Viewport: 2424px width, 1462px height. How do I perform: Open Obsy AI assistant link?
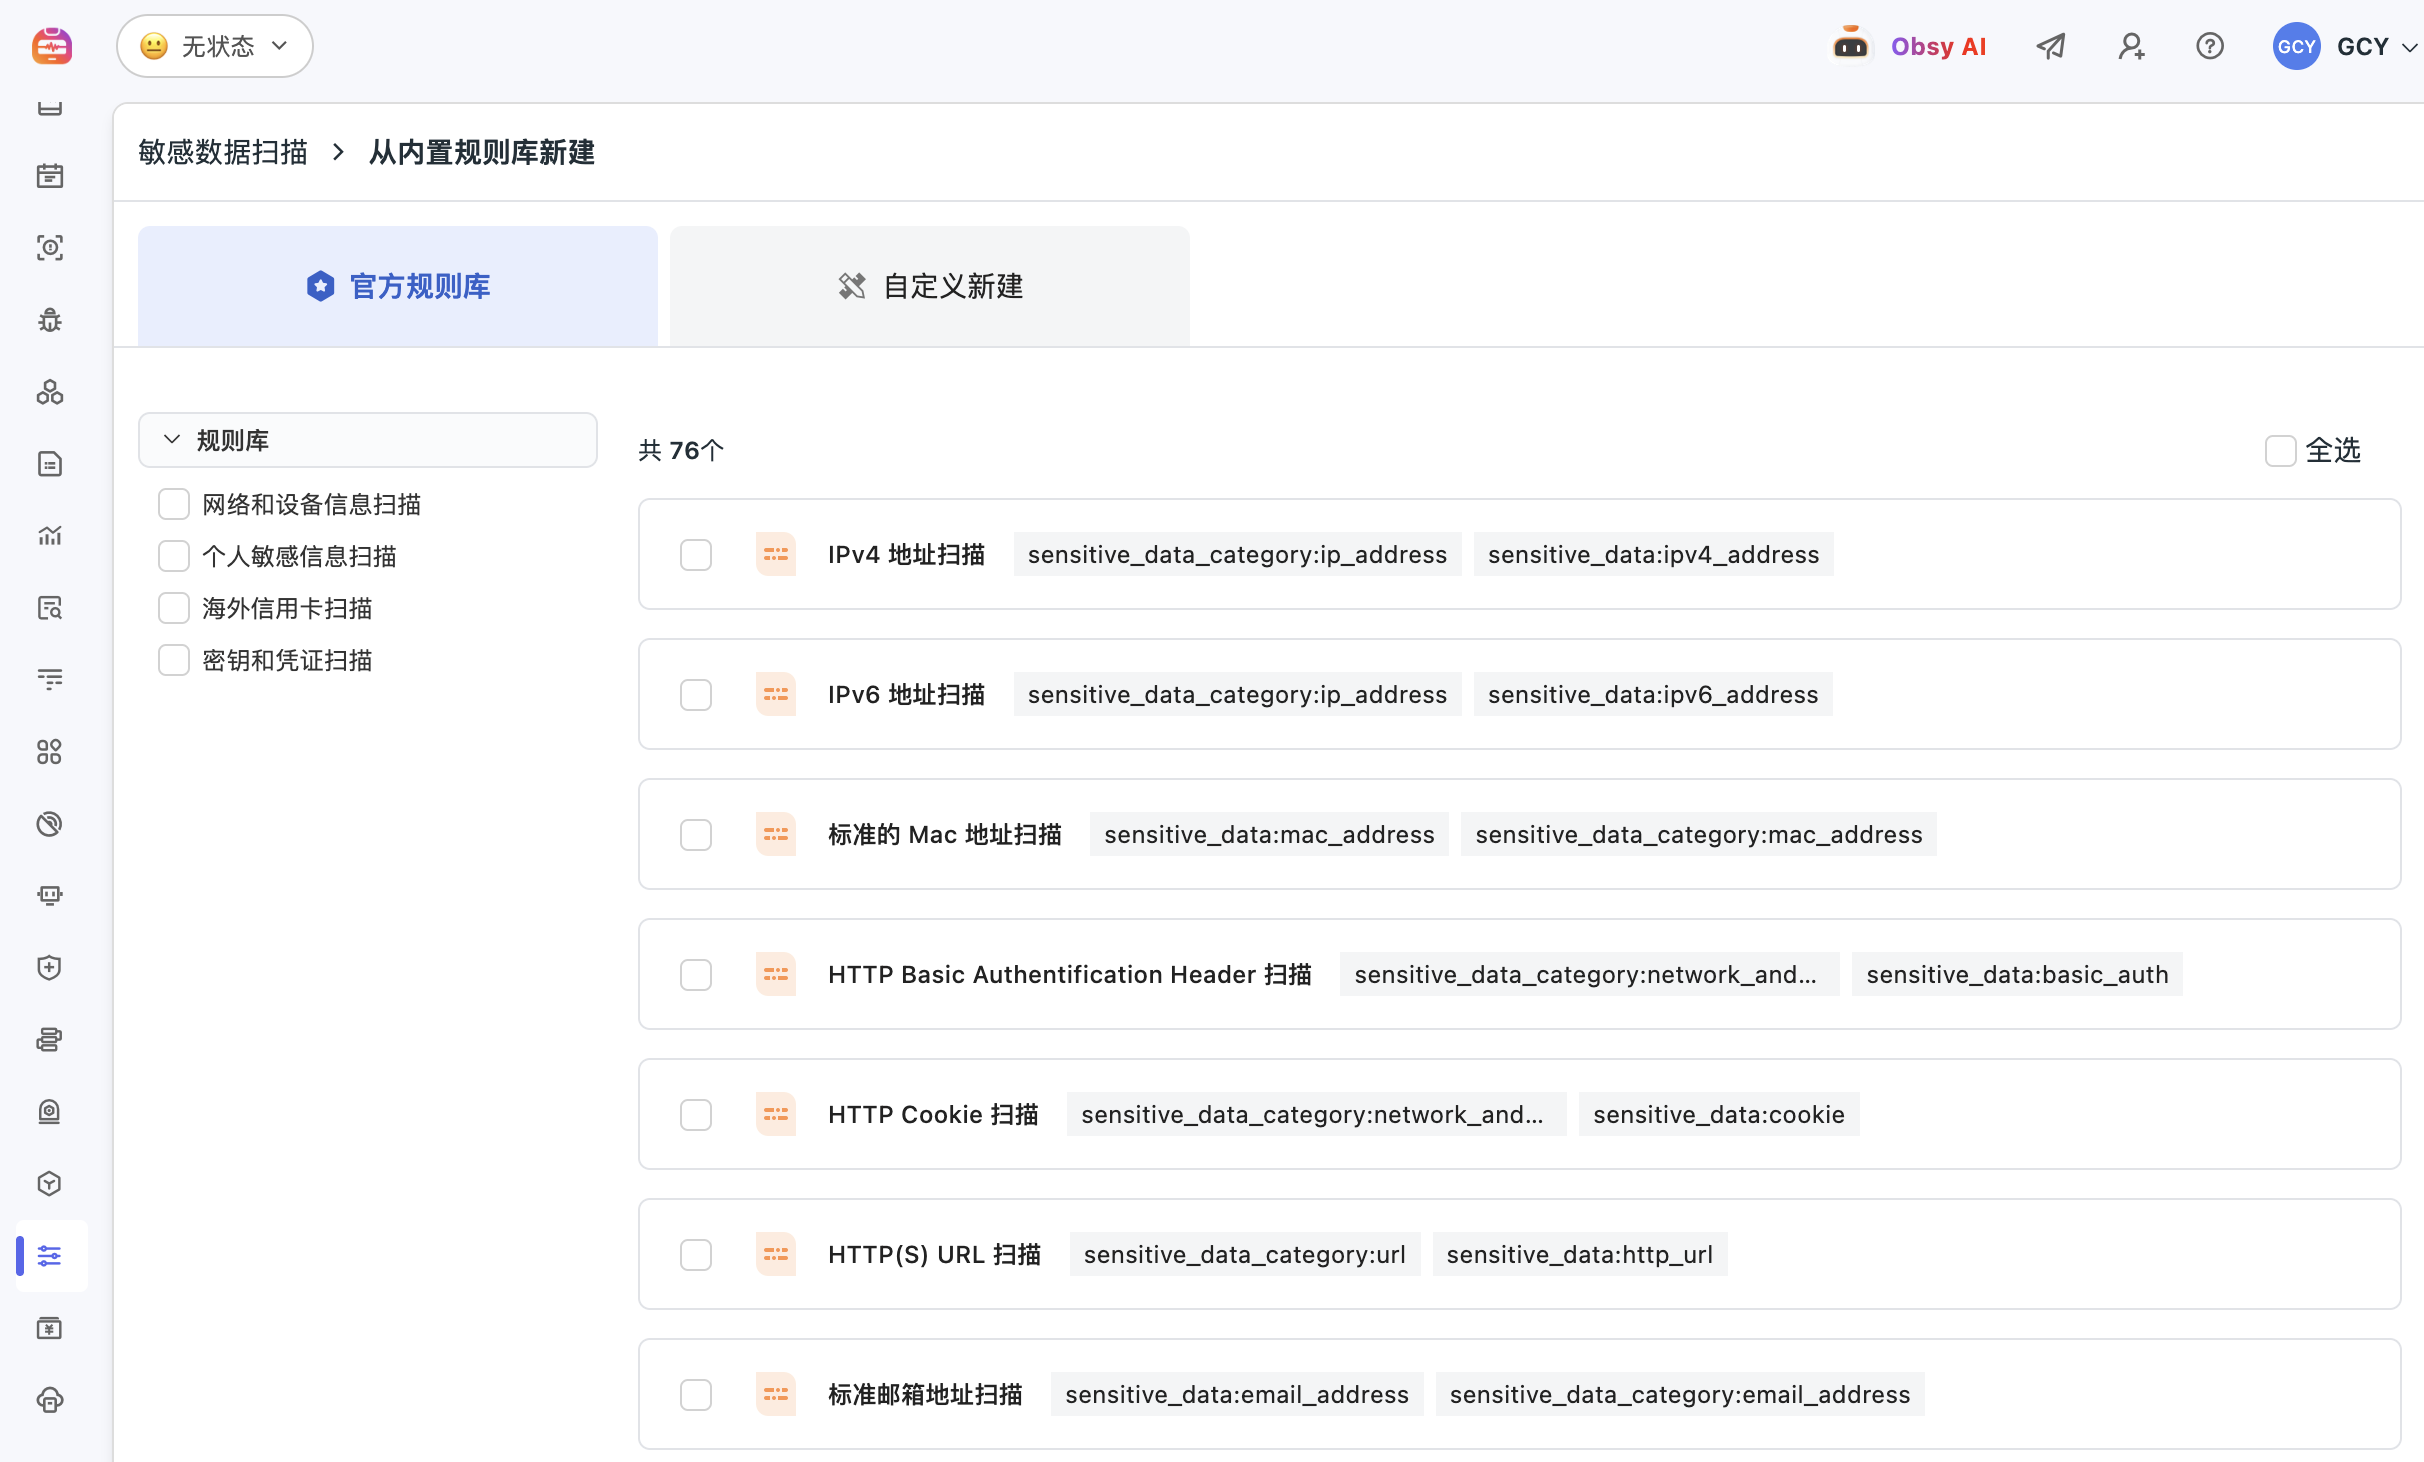pyautogui.click(x=1938, y=46)
